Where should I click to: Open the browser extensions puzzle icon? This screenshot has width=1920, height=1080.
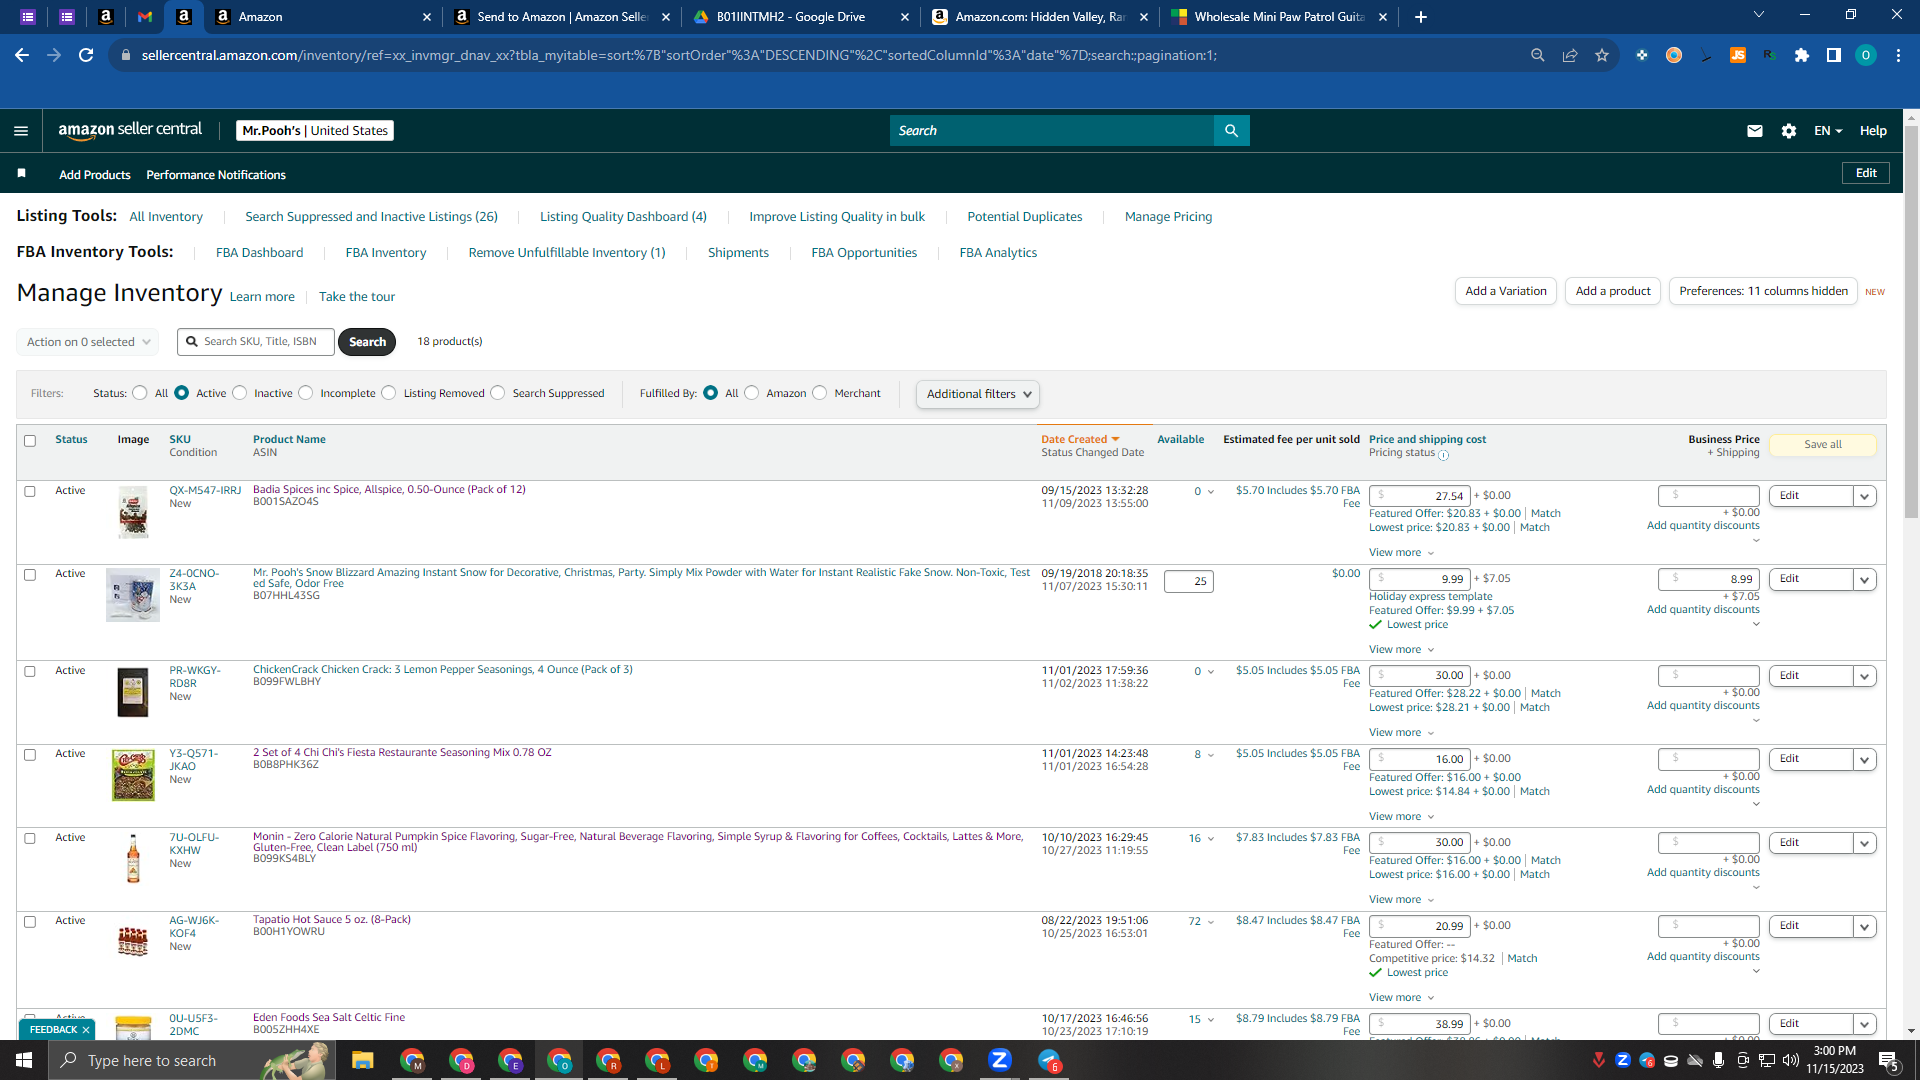tap(1802, 55)
